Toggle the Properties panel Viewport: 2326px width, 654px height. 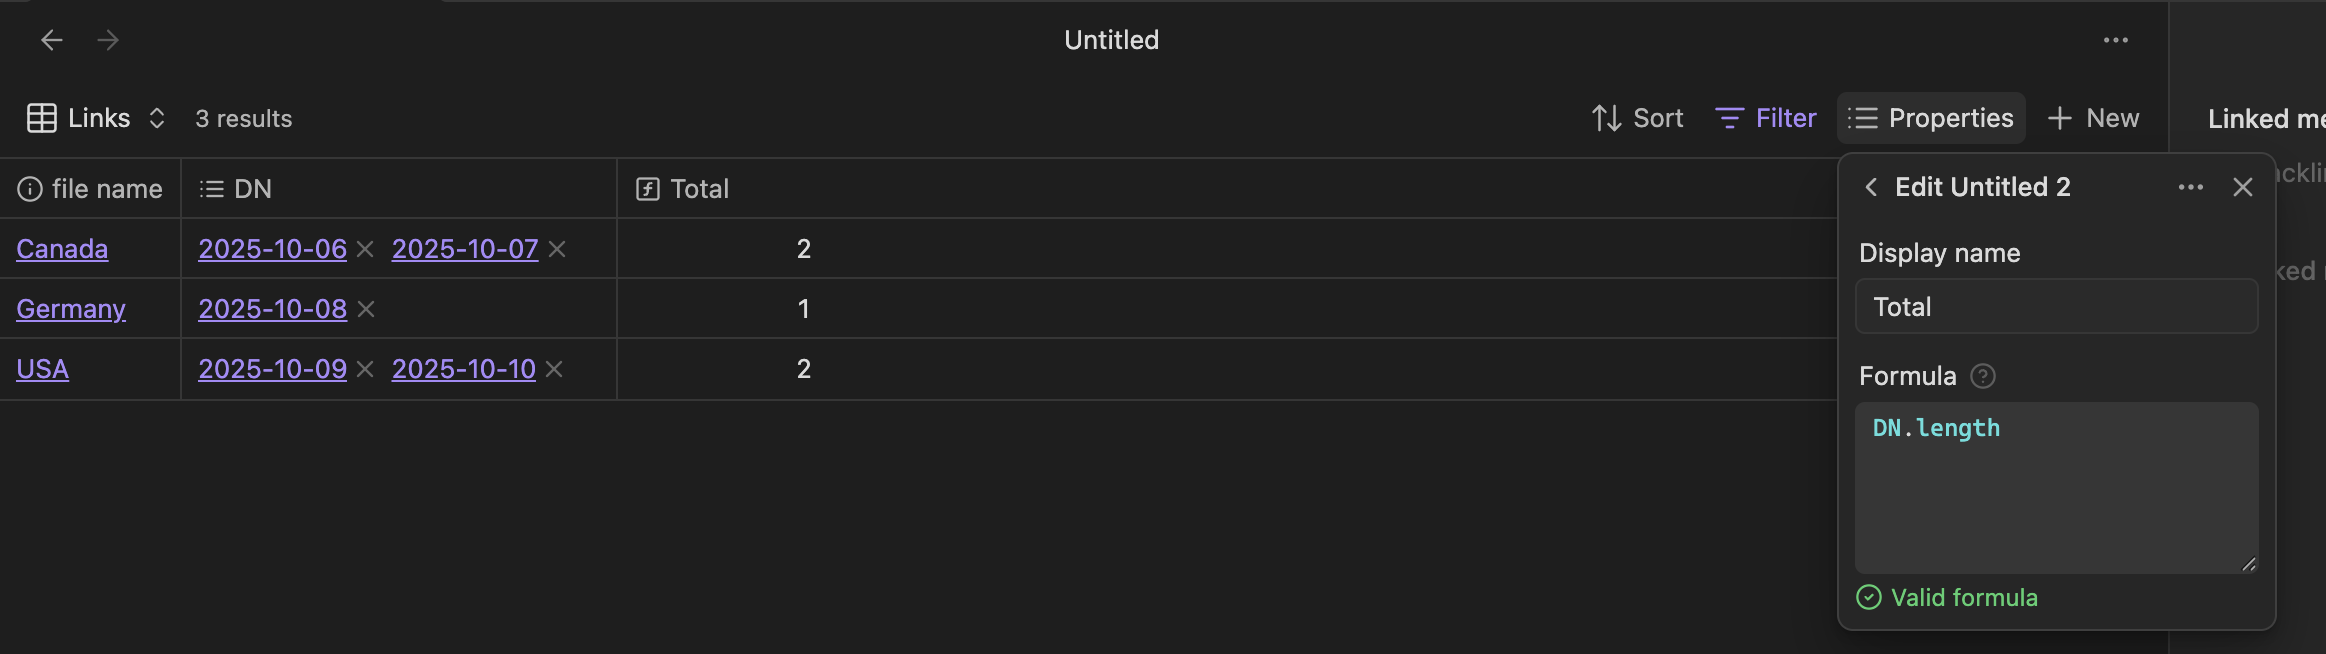click(1930, 118)
